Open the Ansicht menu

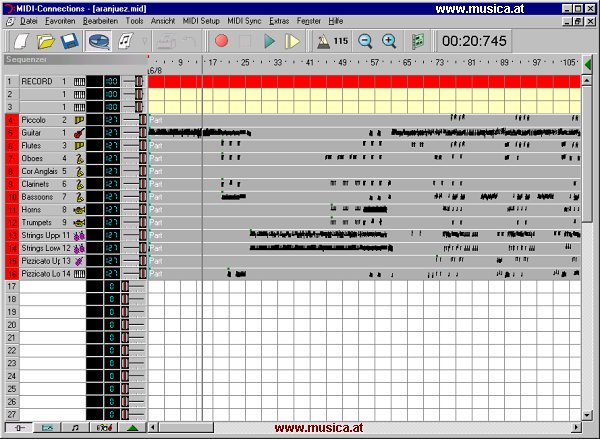coord(163,21)
